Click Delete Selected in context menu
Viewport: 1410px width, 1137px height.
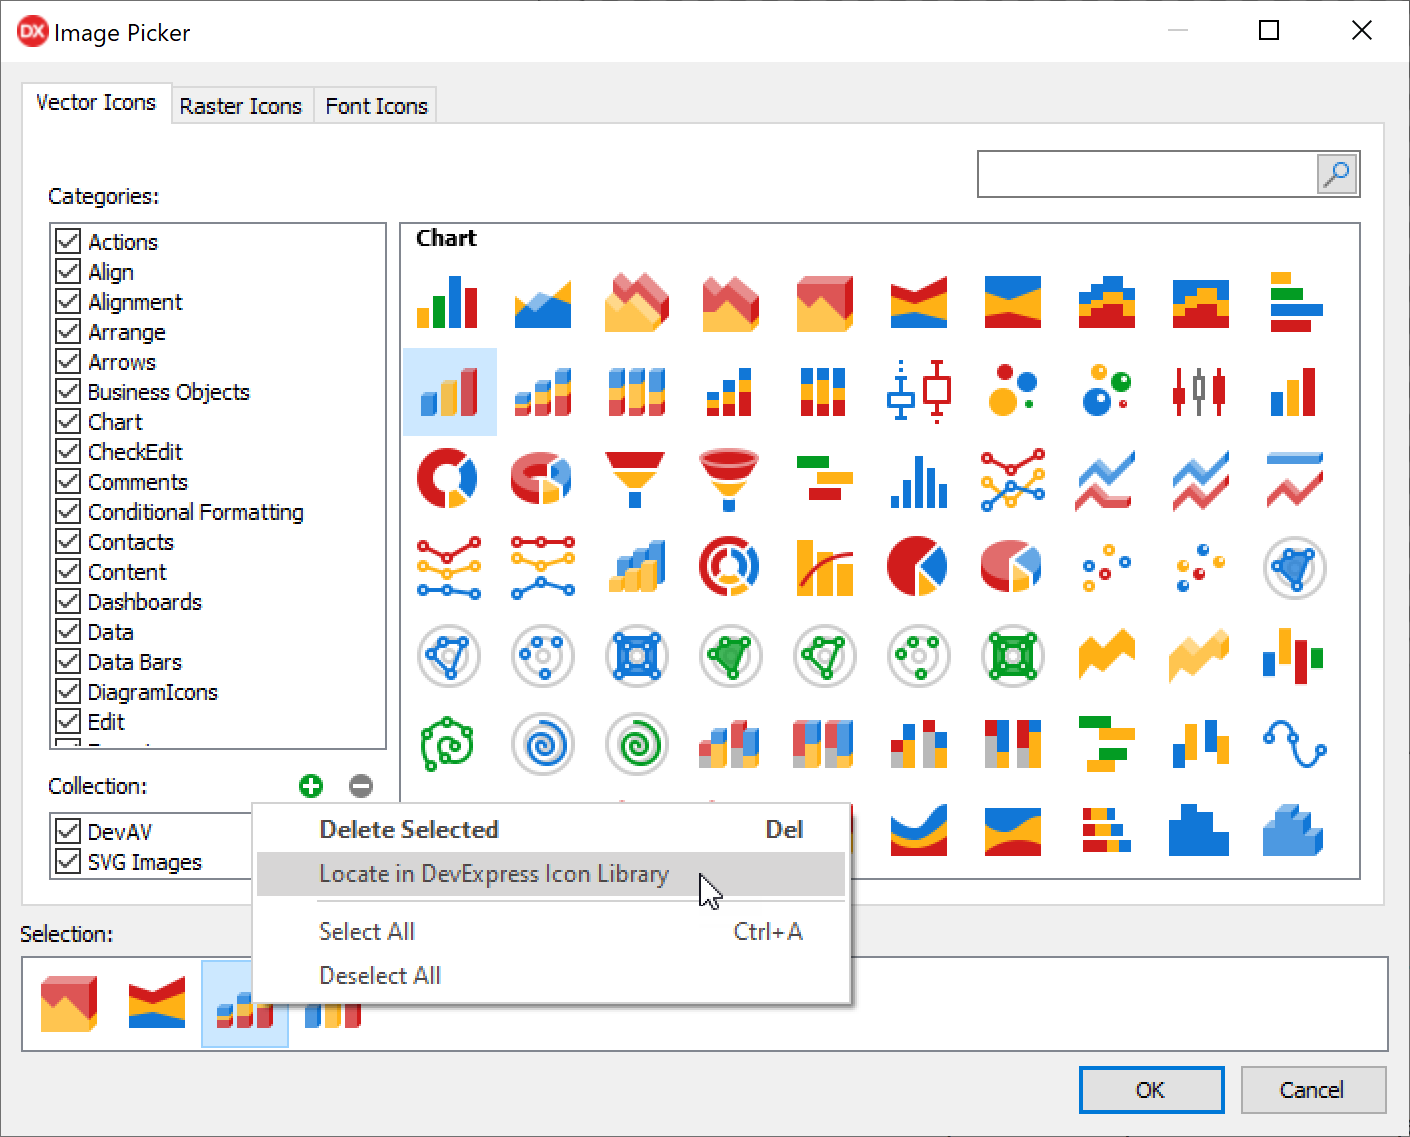409,830
